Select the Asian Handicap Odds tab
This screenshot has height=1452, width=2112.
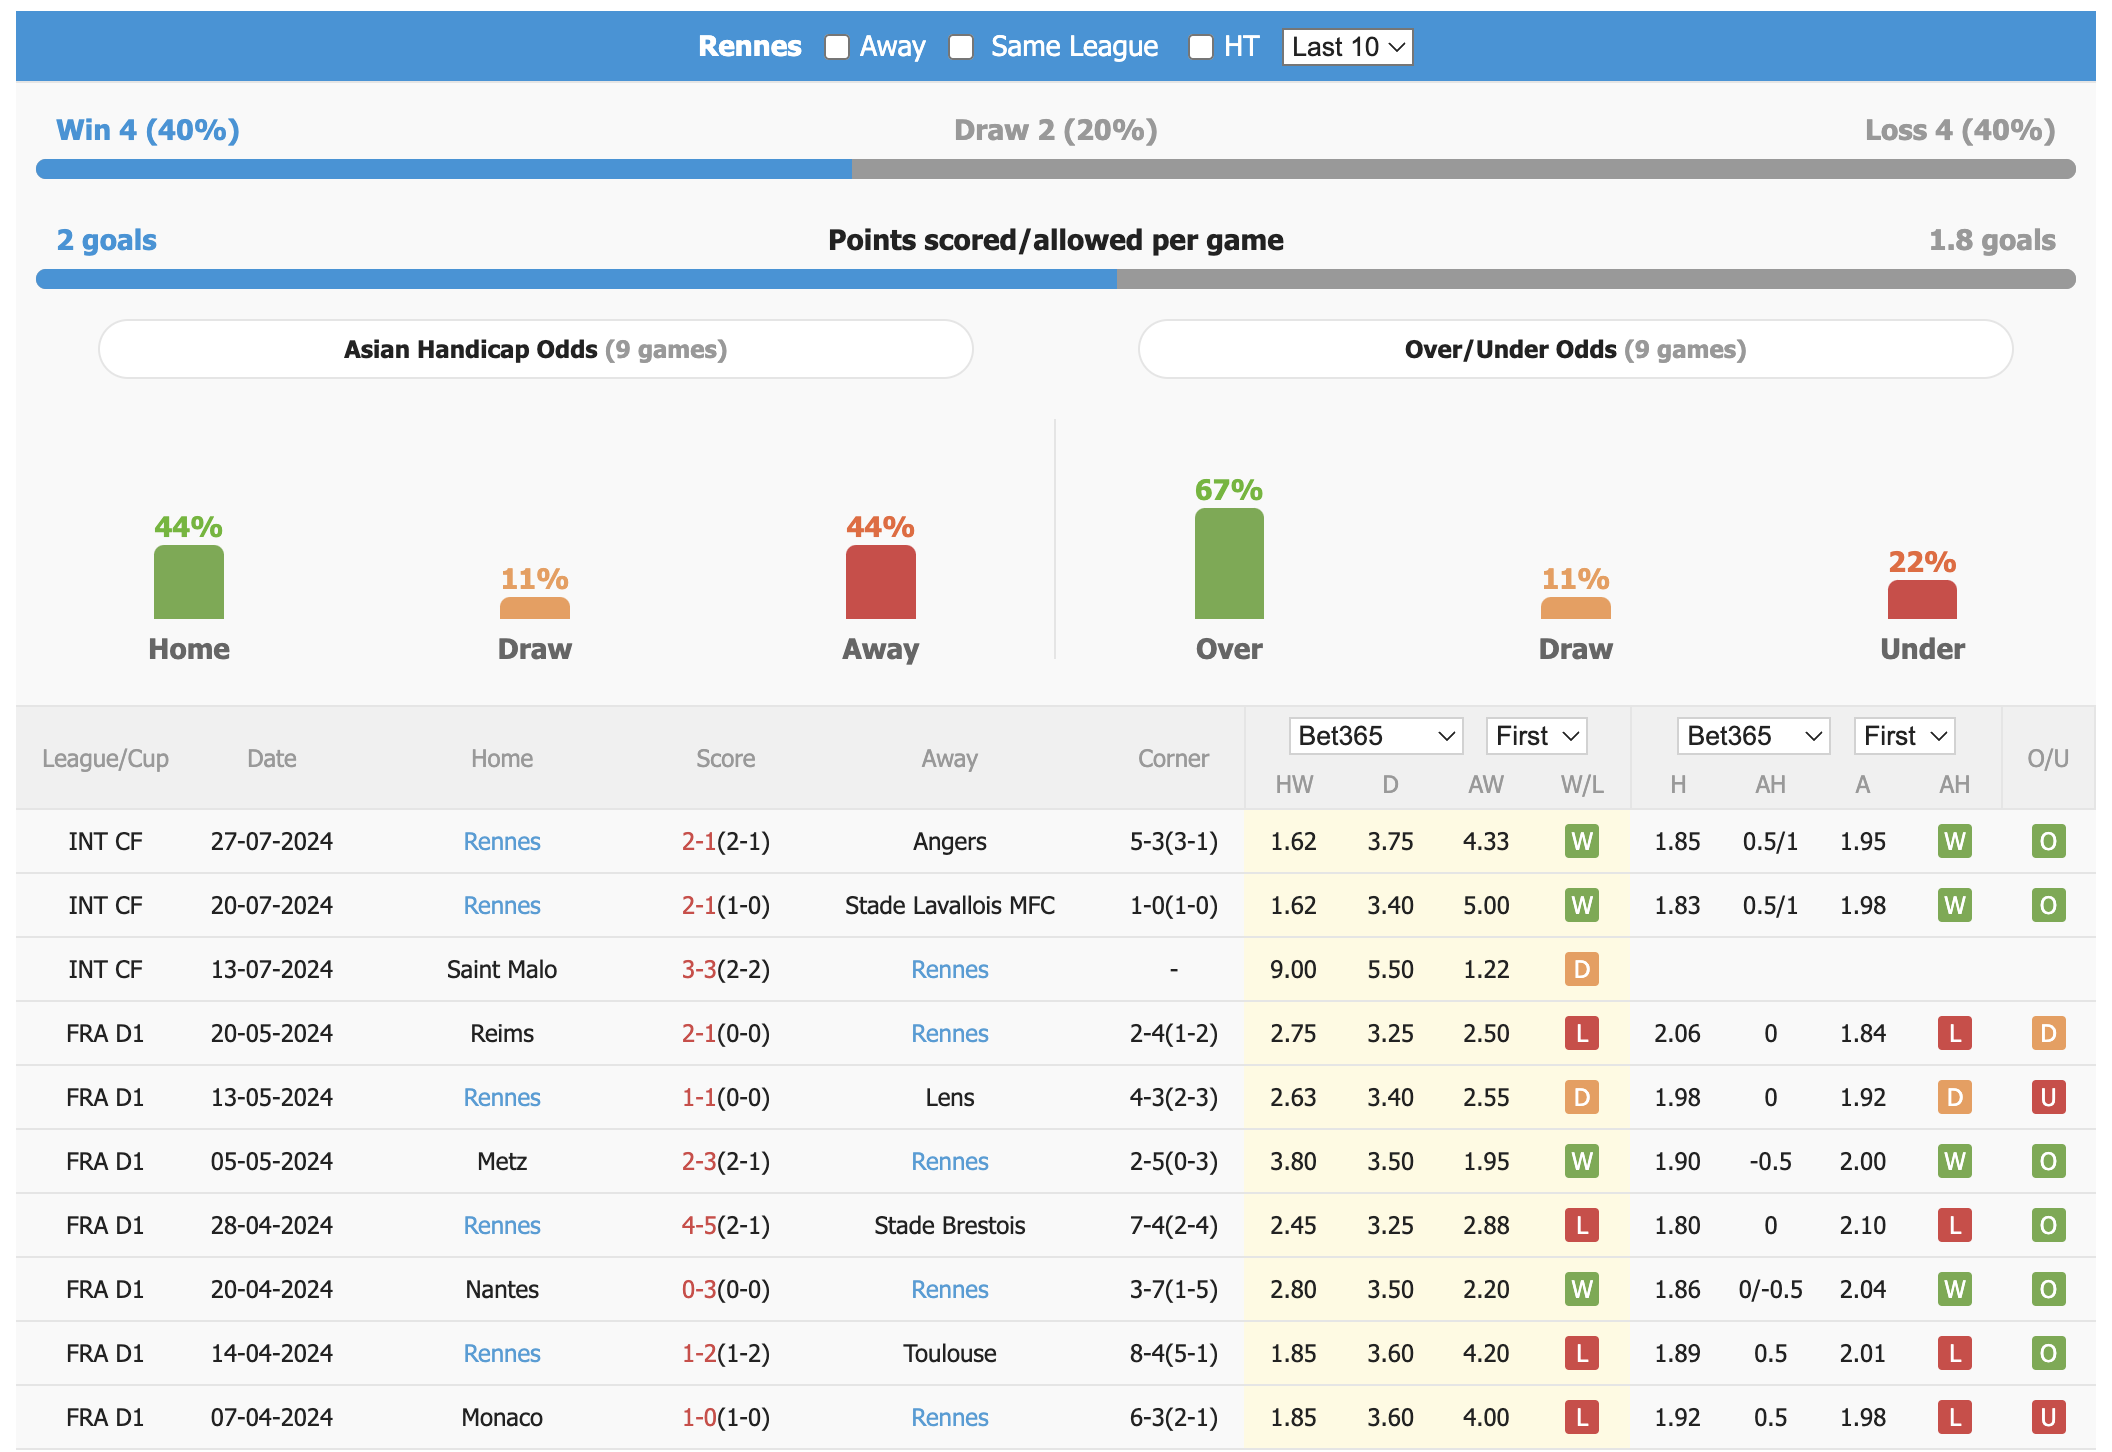[536, 349]
